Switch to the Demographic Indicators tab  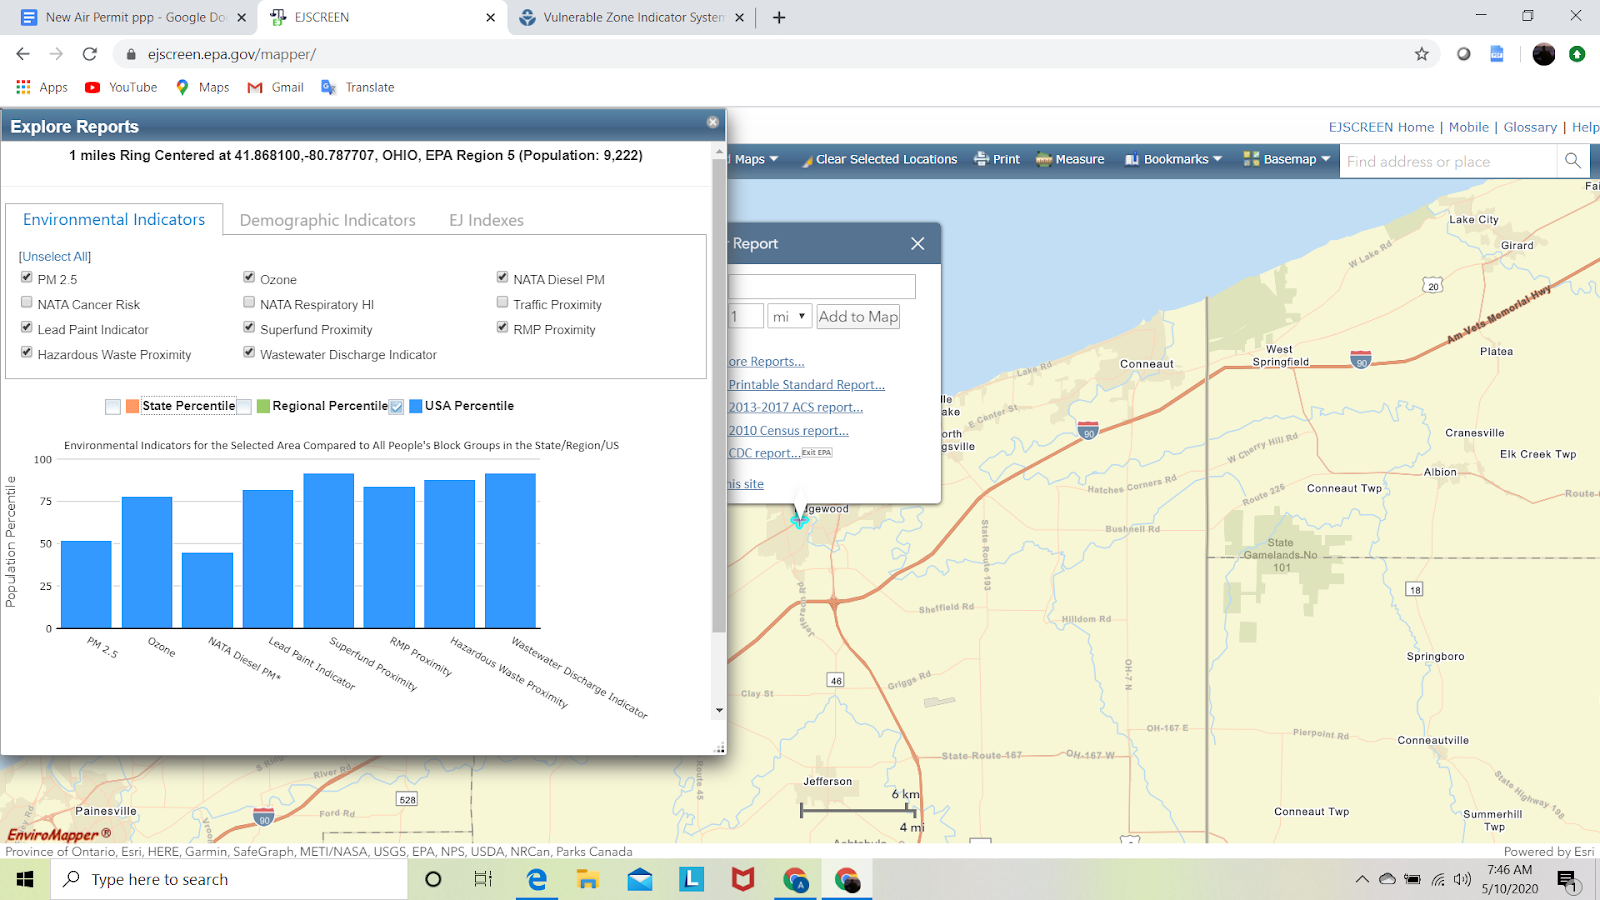pyautogui.click(x=327, y=220)
